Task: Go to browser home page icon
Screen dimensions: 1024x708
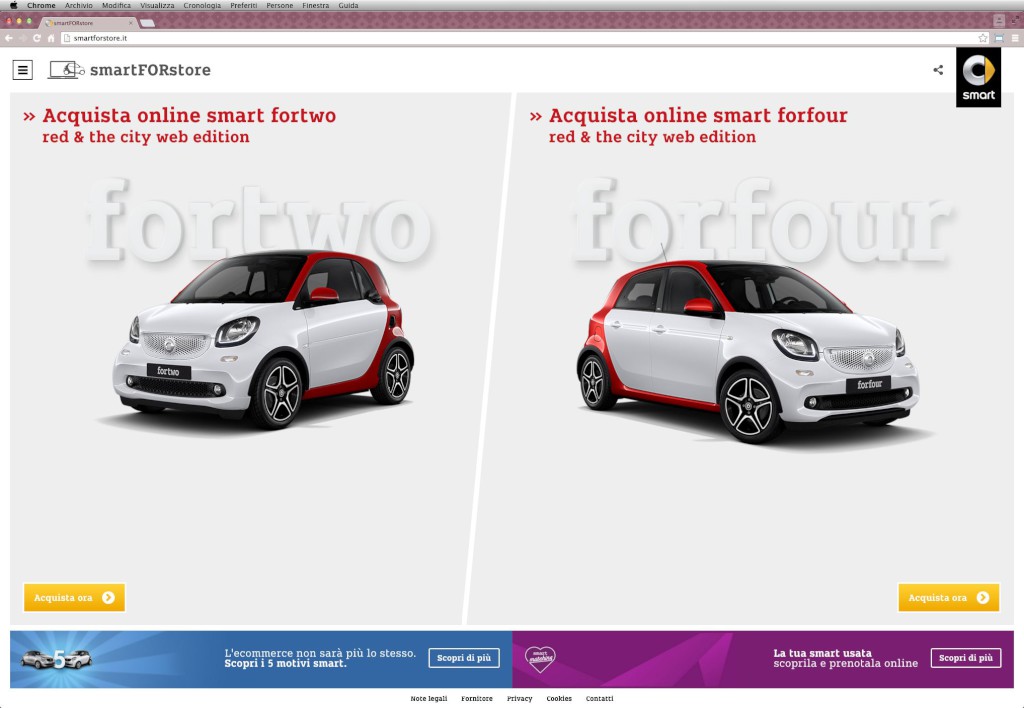Action: 51,38
